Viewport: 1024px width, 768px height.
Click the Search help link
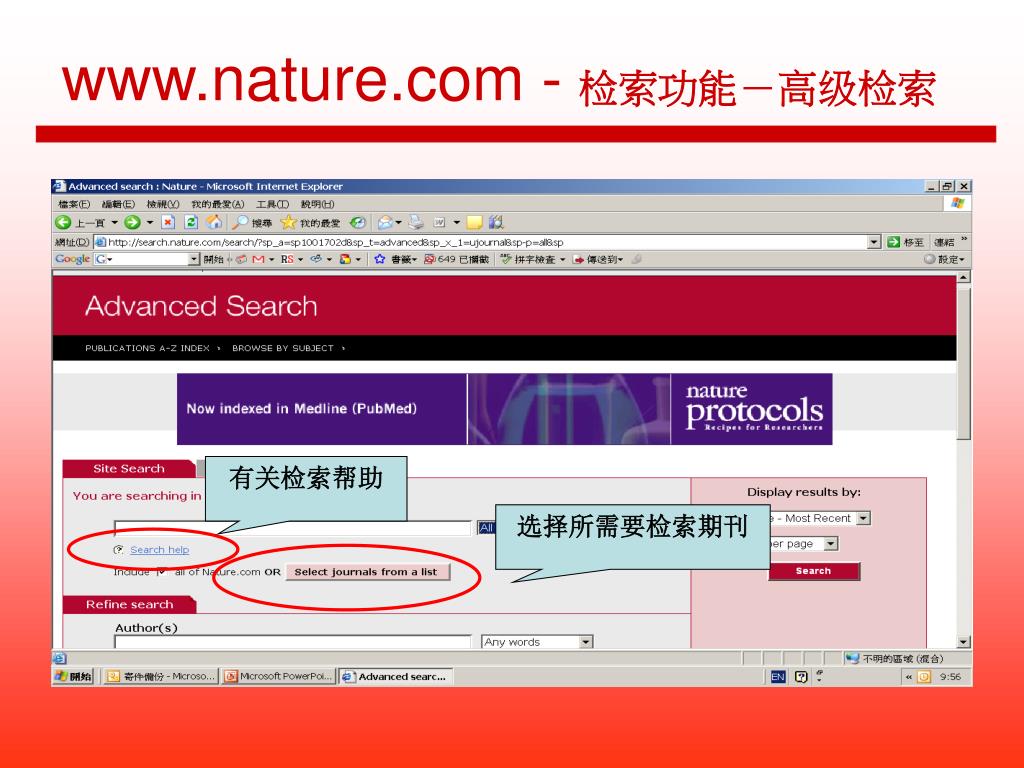pos(159,550)
